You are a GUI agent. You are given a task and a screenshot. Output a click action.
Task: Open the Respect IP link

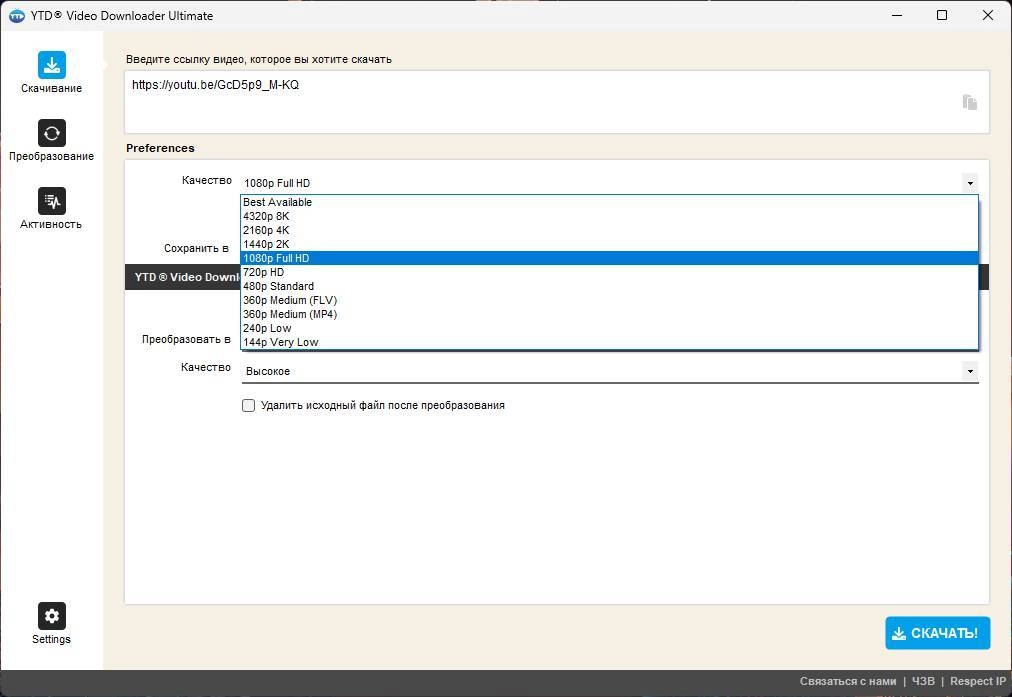coord(978,682)
